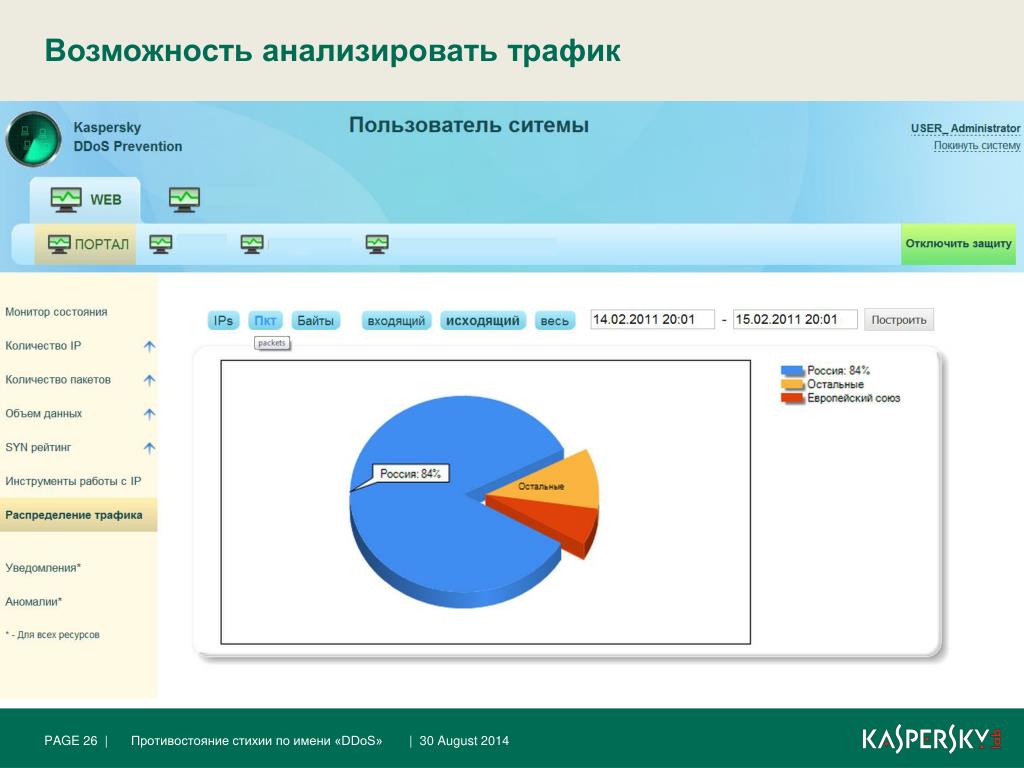Open Уведомления* menu item

pyautogui.click(x=43, y=568)
